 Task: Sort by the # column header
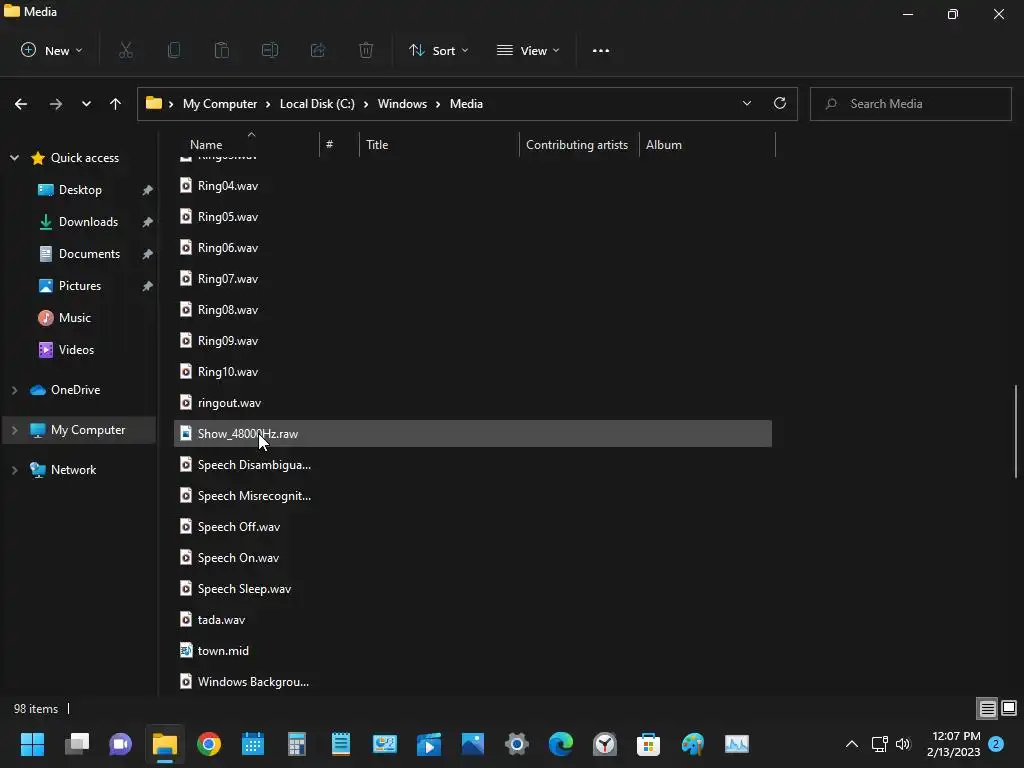pyautogui.click(x=339, y=144)
